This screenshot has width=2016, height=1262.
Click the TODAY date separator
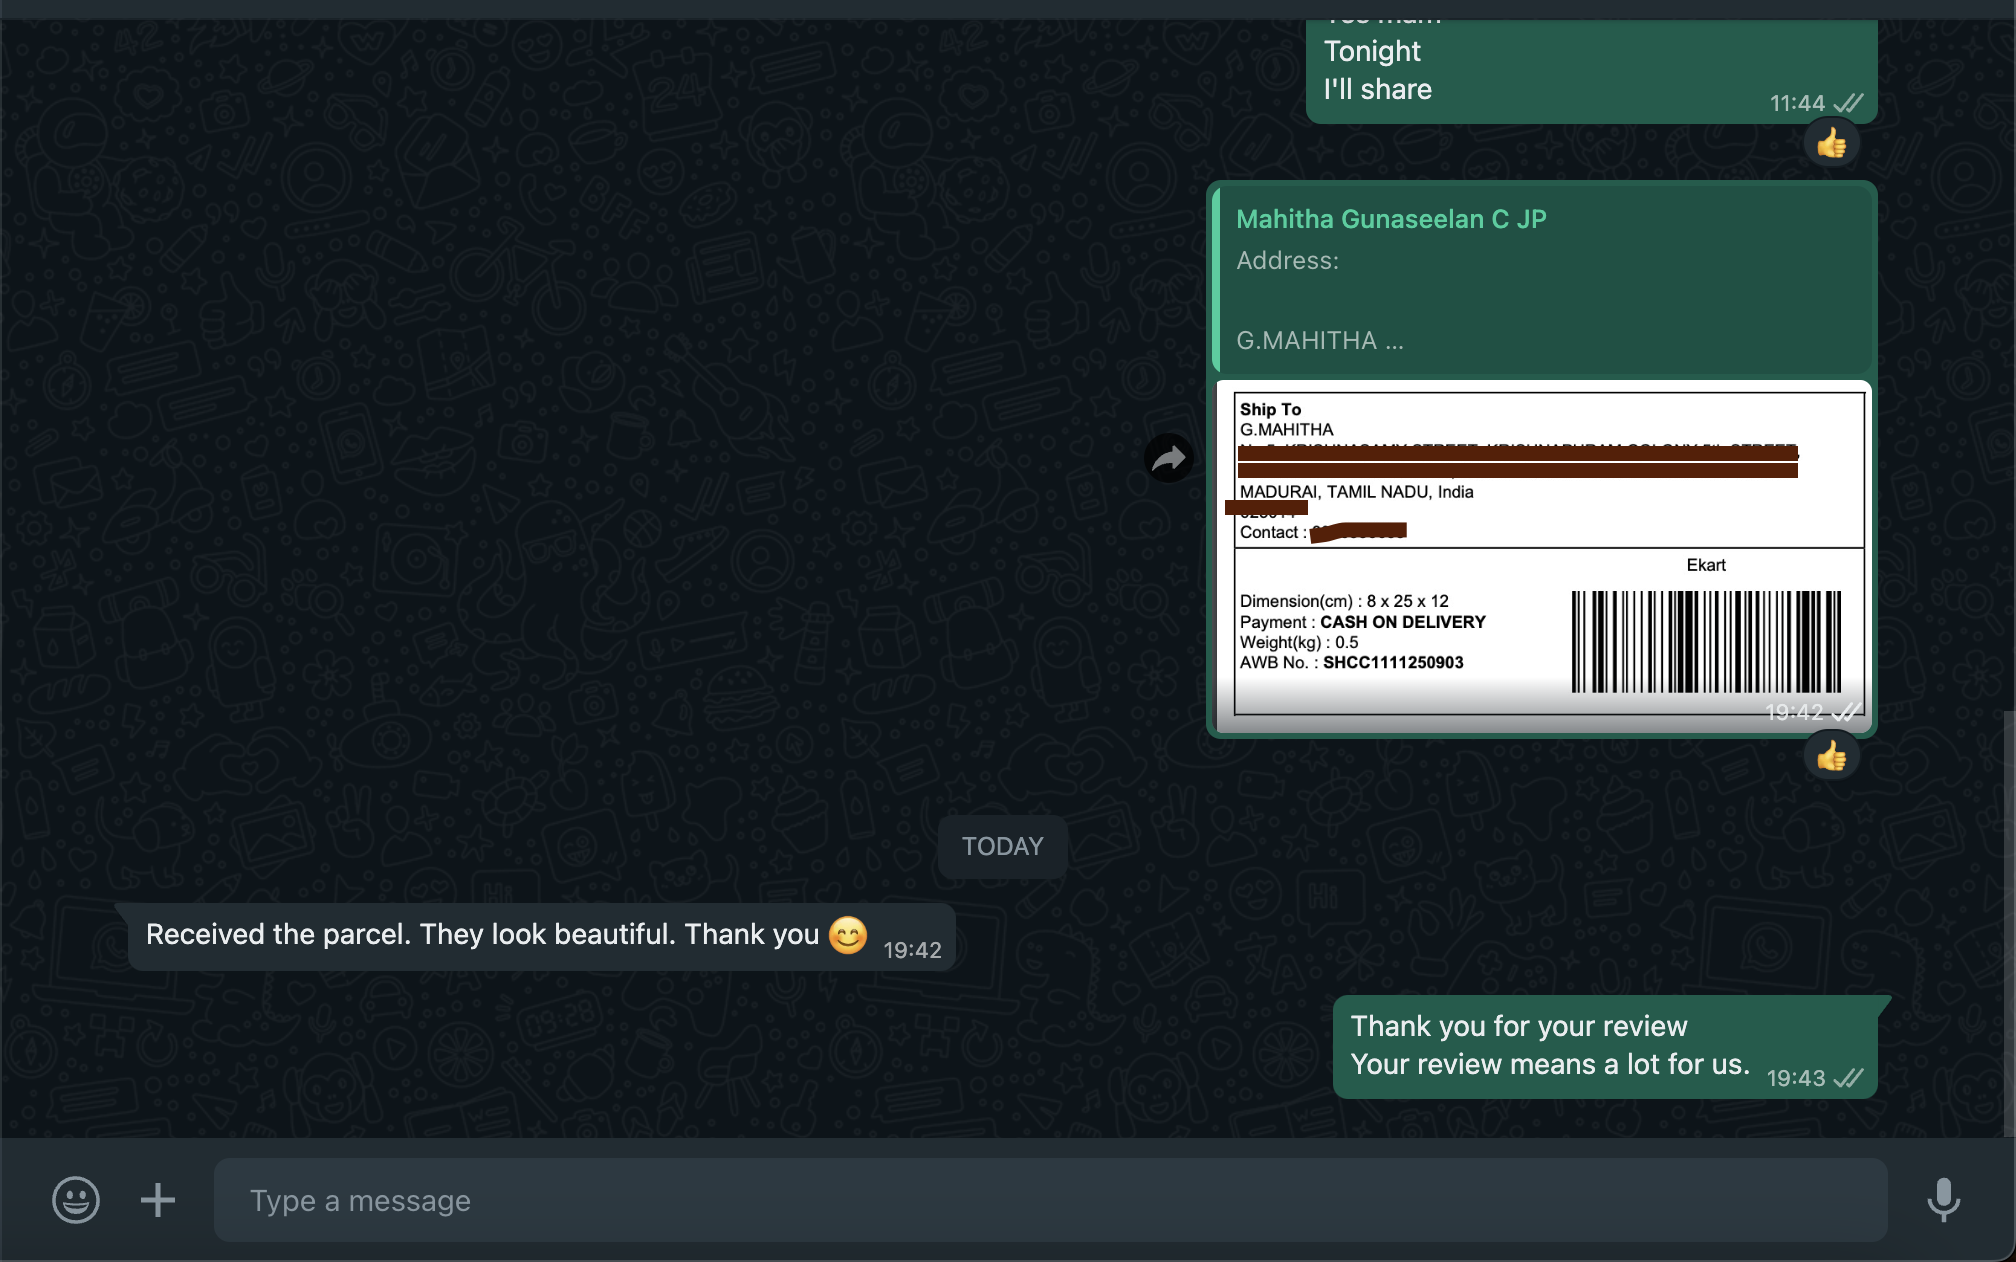tap(1002, 847)
